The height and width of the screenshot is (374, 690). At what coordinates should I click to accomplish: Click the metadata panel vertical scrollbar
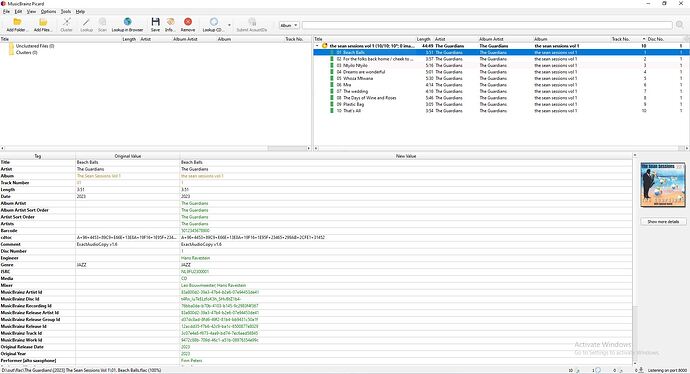click(635, 260)
